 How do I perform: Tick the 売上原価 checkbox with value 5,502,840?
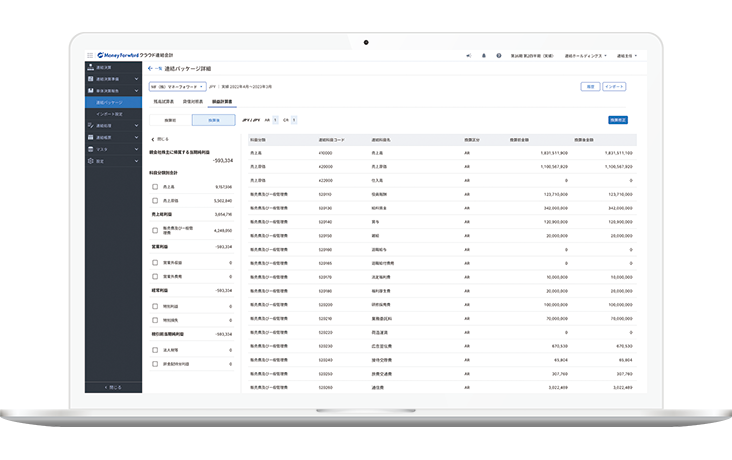pyautogui.click(x=155, y=201)
